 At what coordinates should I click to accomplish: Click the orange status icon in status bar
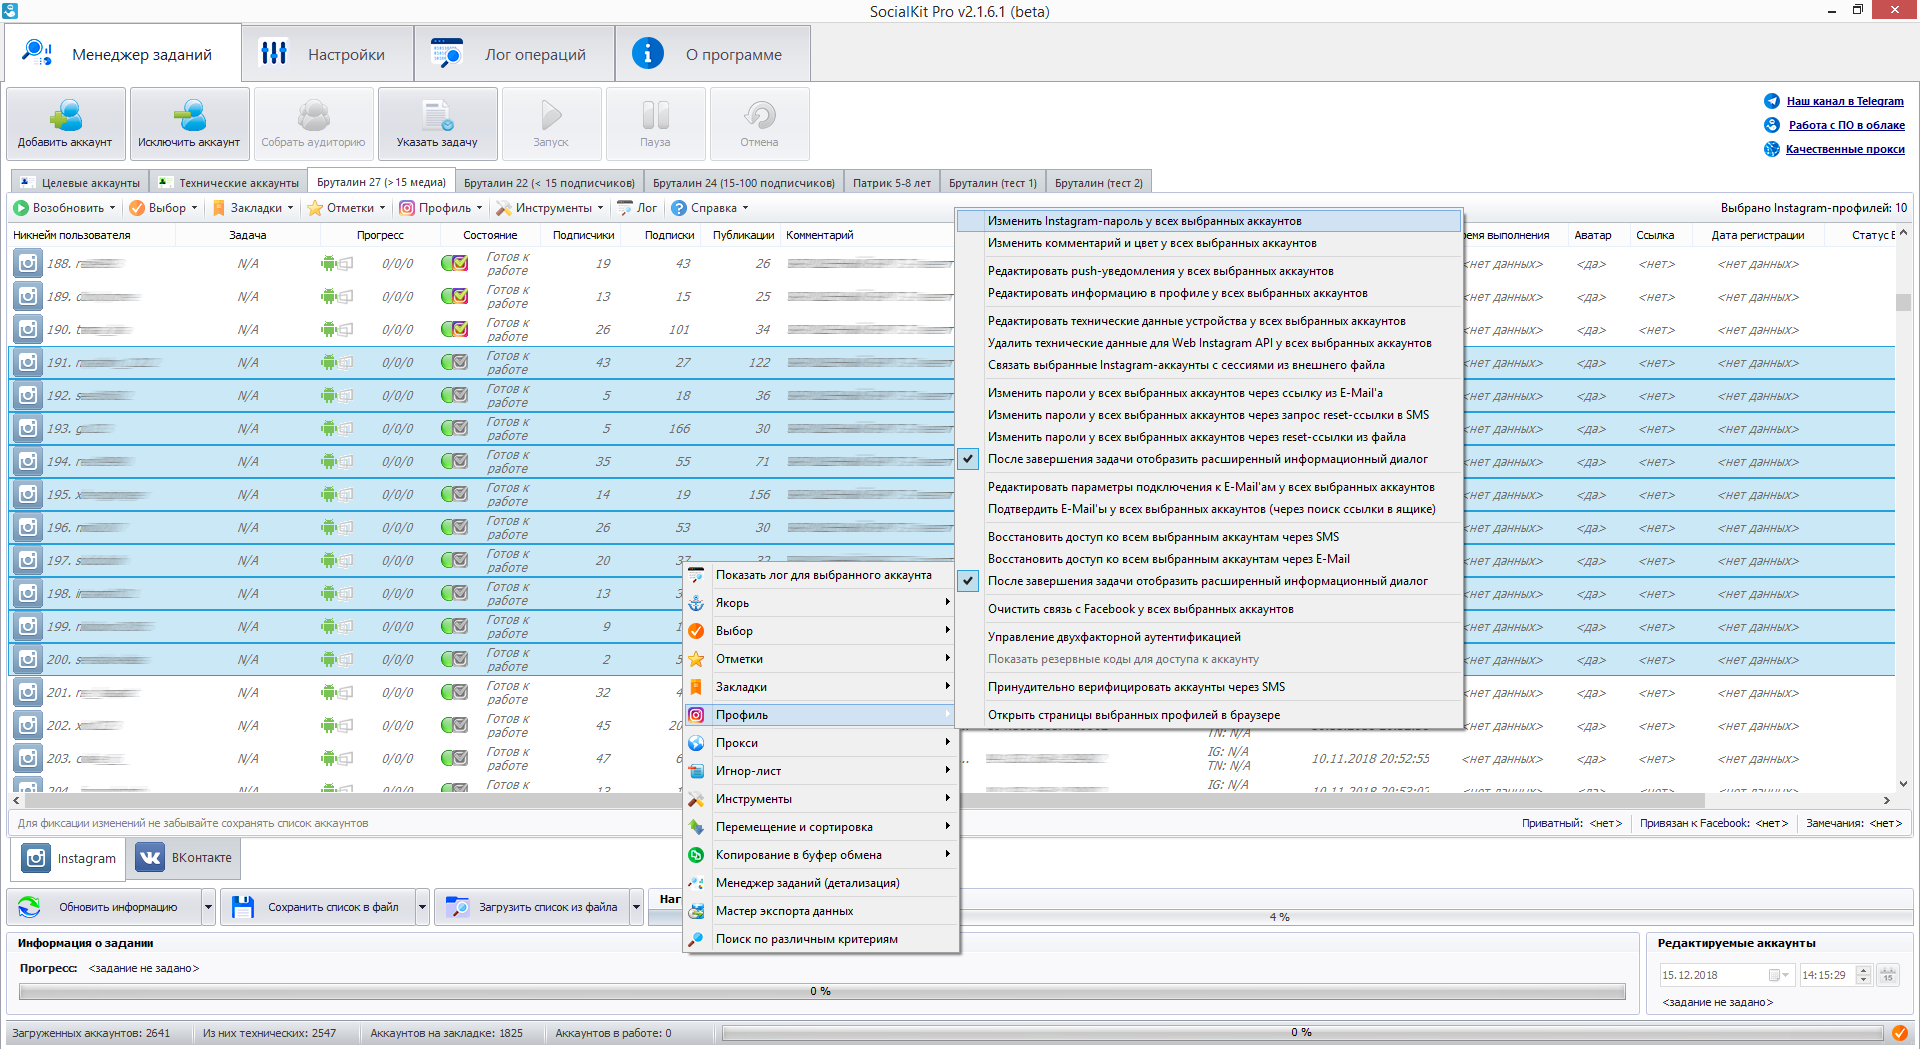coord(1899,1033)
